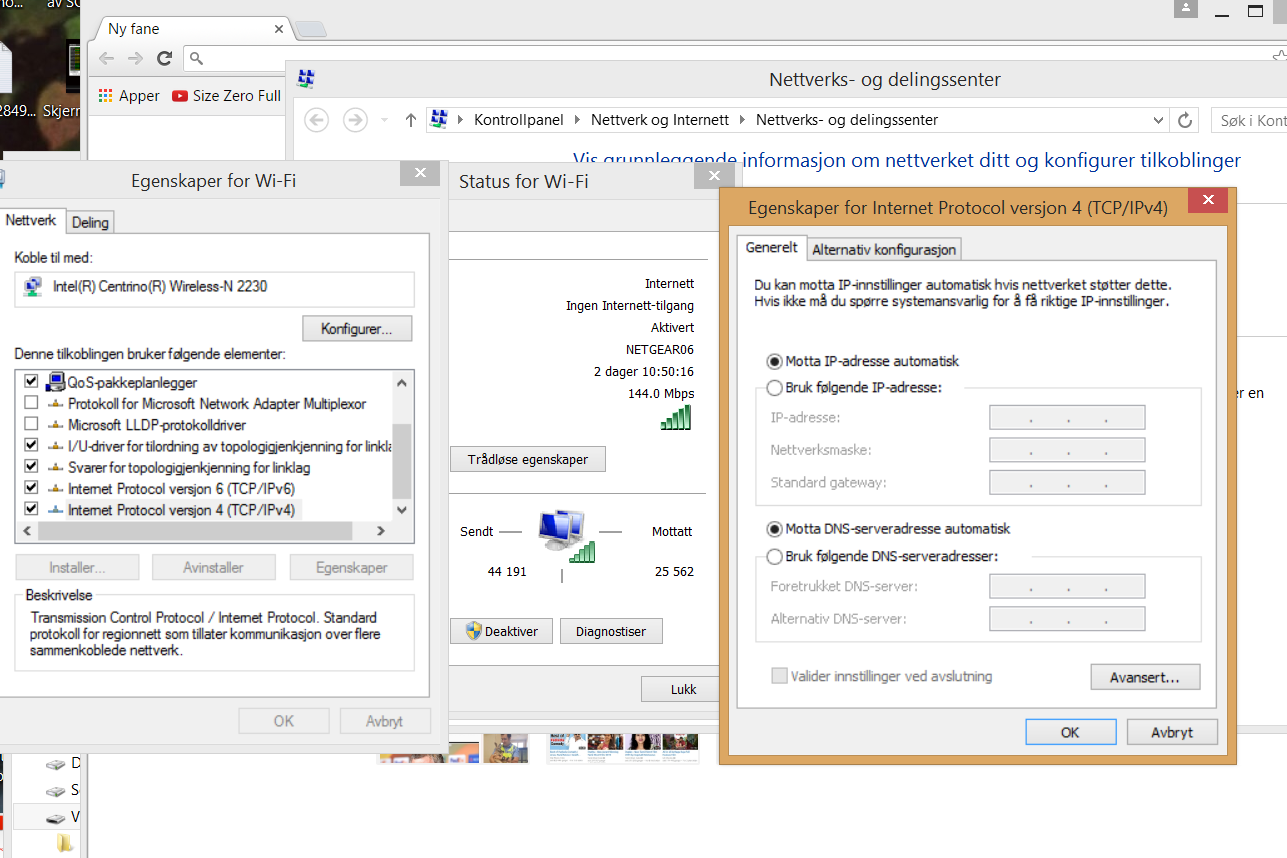Click the Egenskaper button under elements list
The width and height of the screenshot is (1287, 858).
(x=351, y=567)
